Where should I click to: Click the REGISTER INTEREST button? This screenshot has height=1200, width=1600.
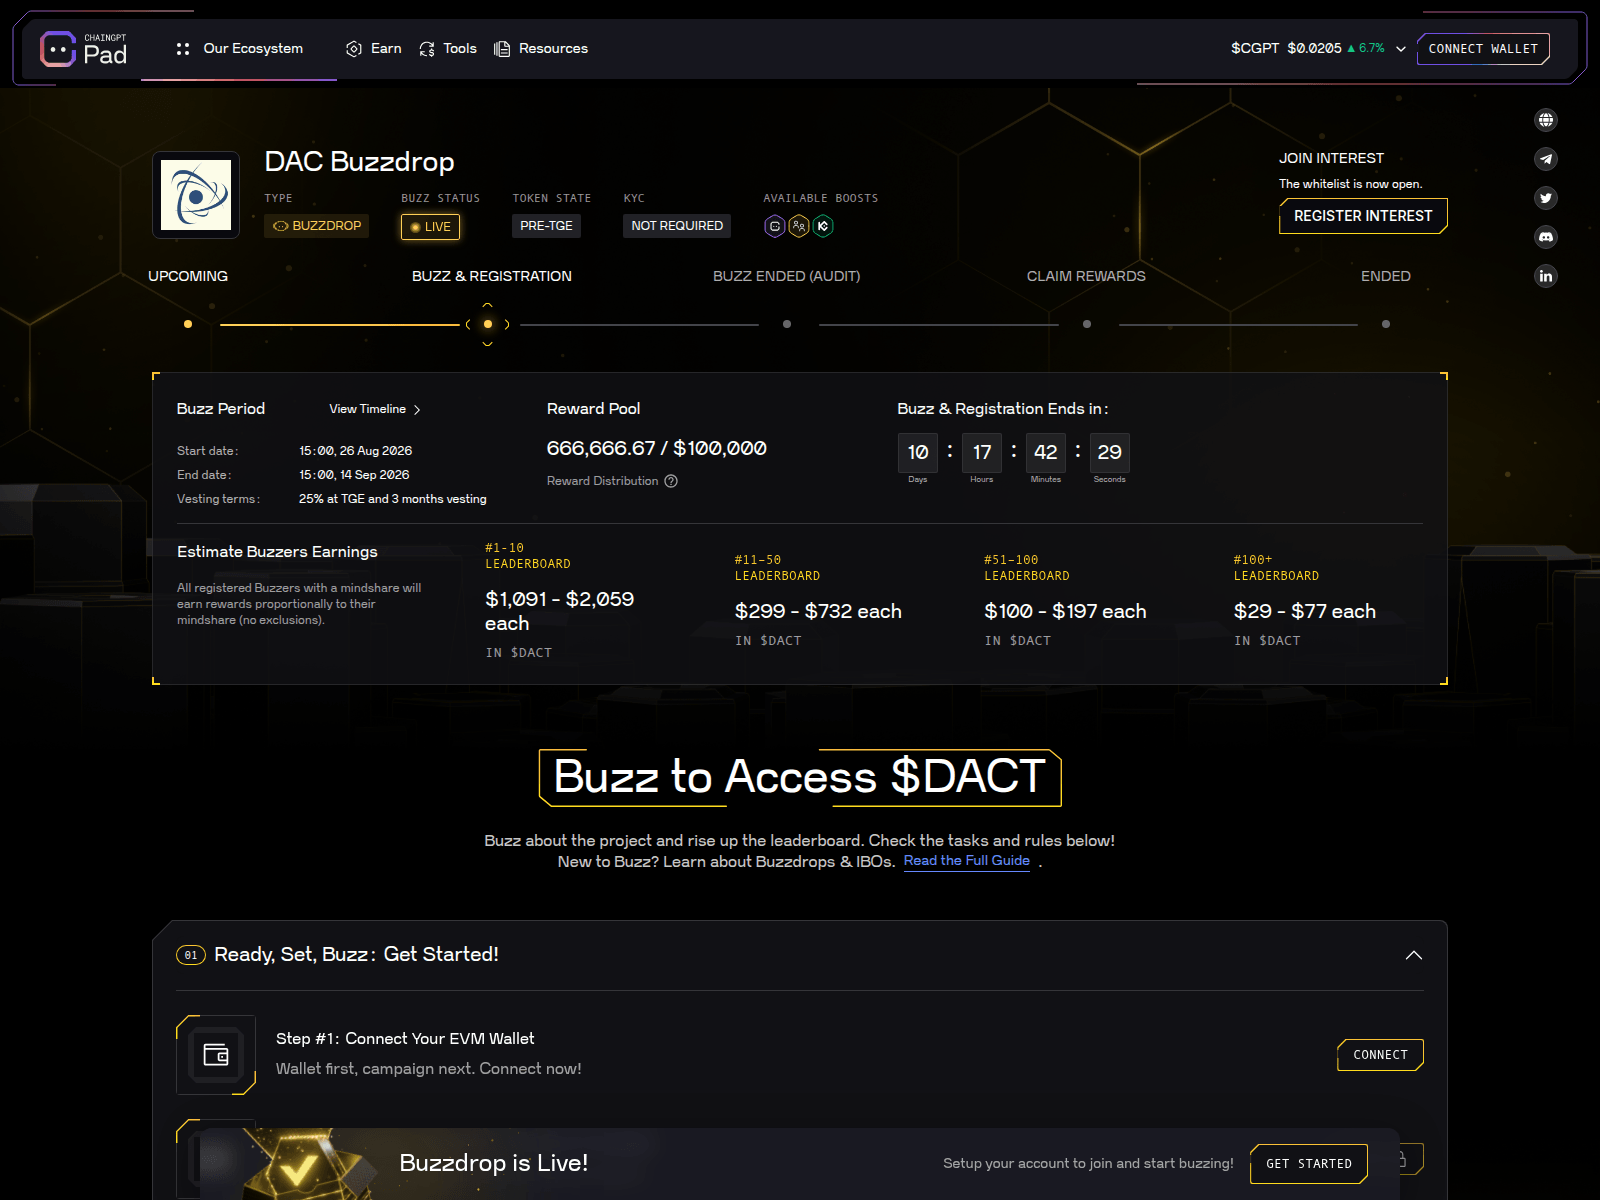click(x=1363, y=216)
